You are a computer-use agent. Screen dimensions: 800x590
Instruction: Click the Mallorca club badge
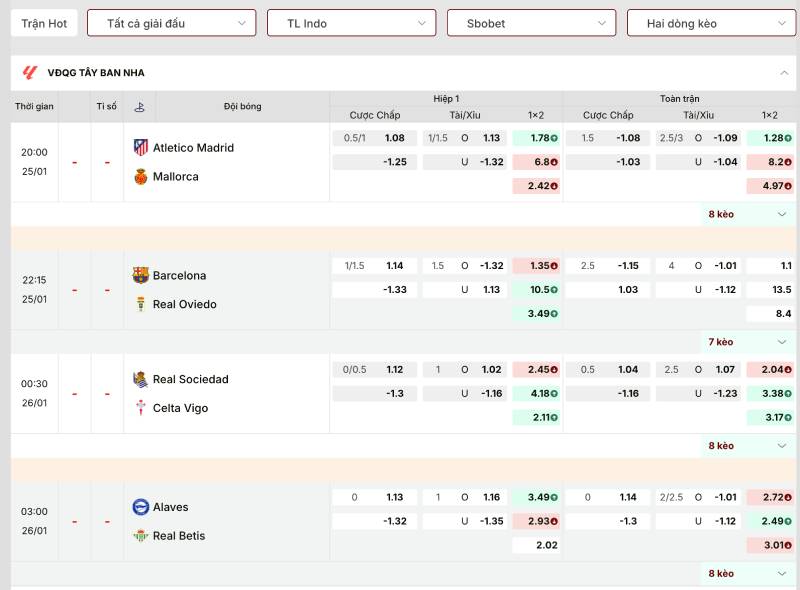(x=140, y=177)
